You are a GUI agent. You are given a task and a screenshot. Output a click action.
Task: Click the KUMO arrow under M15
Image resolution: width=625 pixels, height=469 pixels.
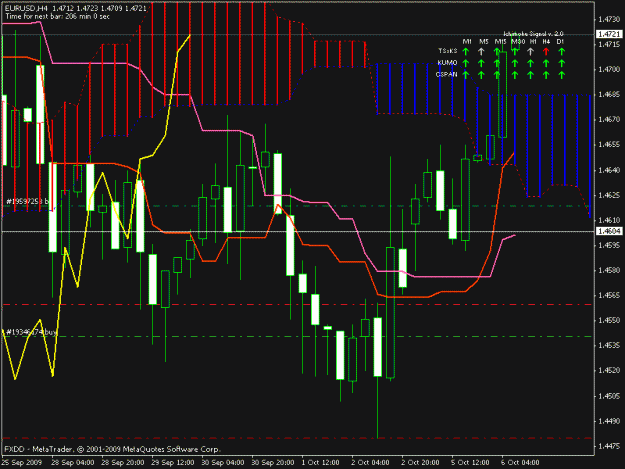pyautogui.click(x=497, y=63)
